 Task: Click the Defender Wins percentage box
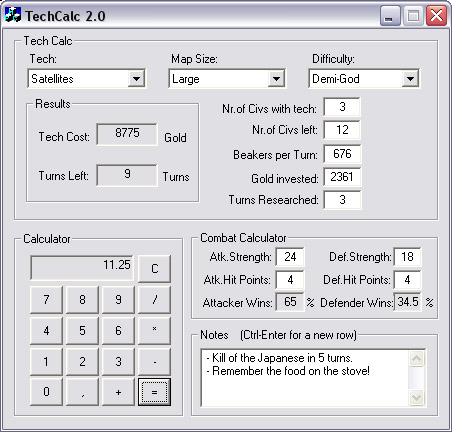point(407,302)
